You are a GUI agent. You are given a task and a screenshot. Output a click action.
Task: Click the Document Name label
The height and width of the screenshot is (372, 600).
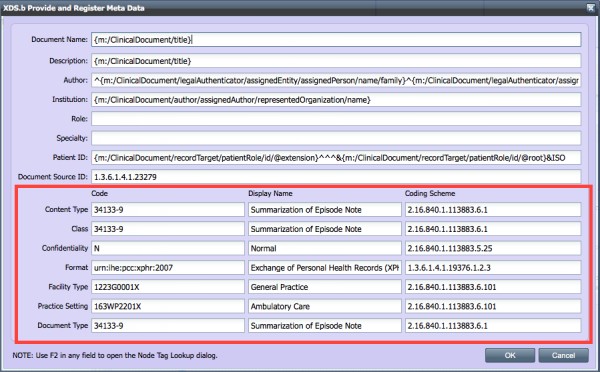(59, 39)
